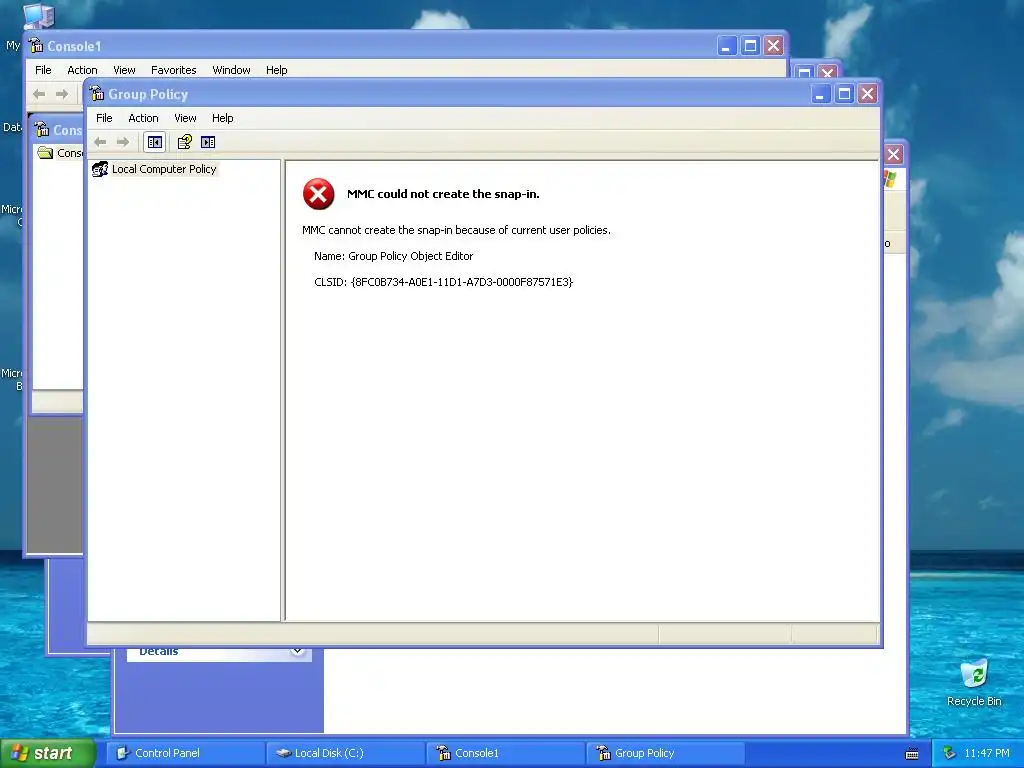Click the red error icon in snap-in message
Image resolution: width=1024 pixels, height=768 pixels.
pos(319,194)
